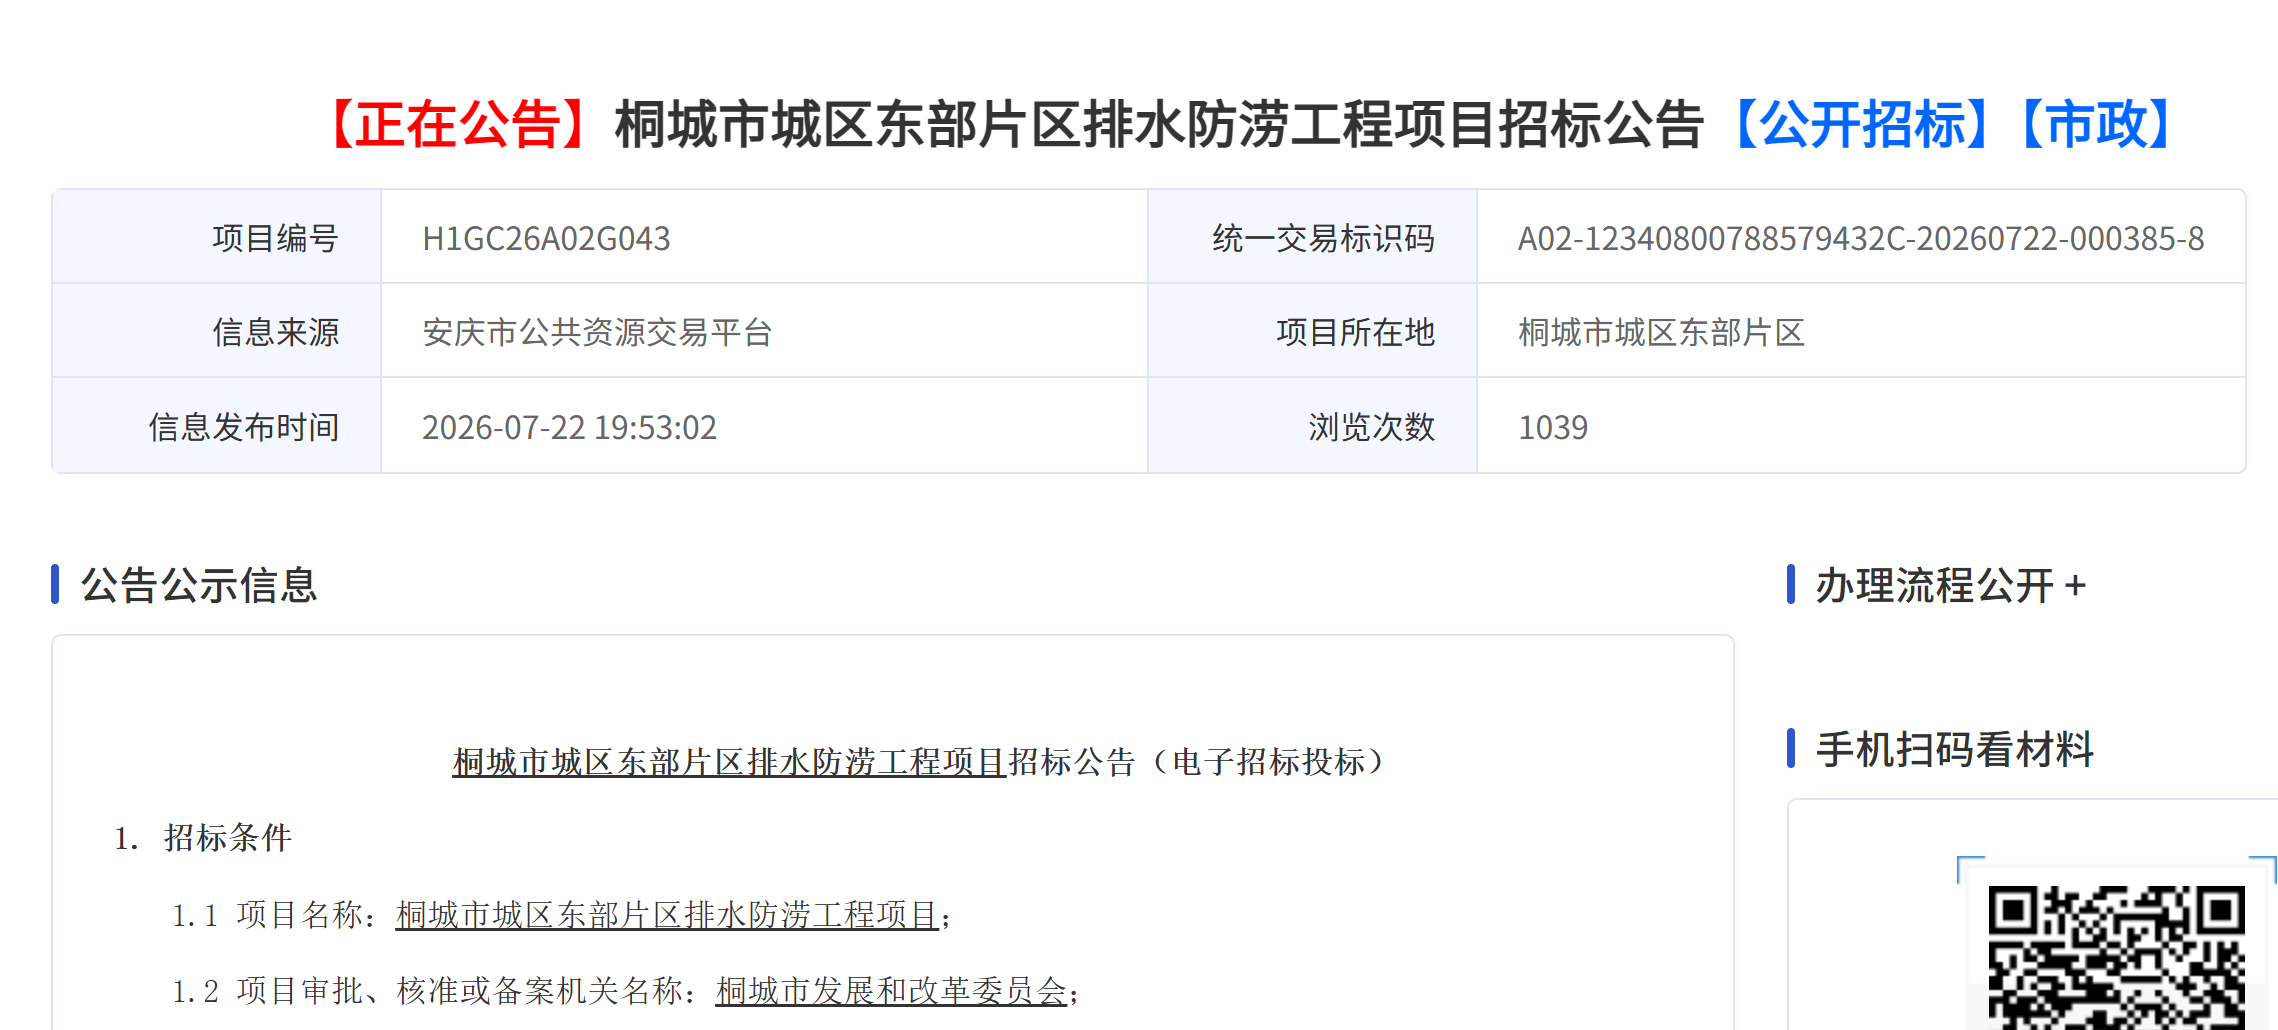Click the 项目编号 label cell
The image size is (2278, 1030).
coord(217,238)
